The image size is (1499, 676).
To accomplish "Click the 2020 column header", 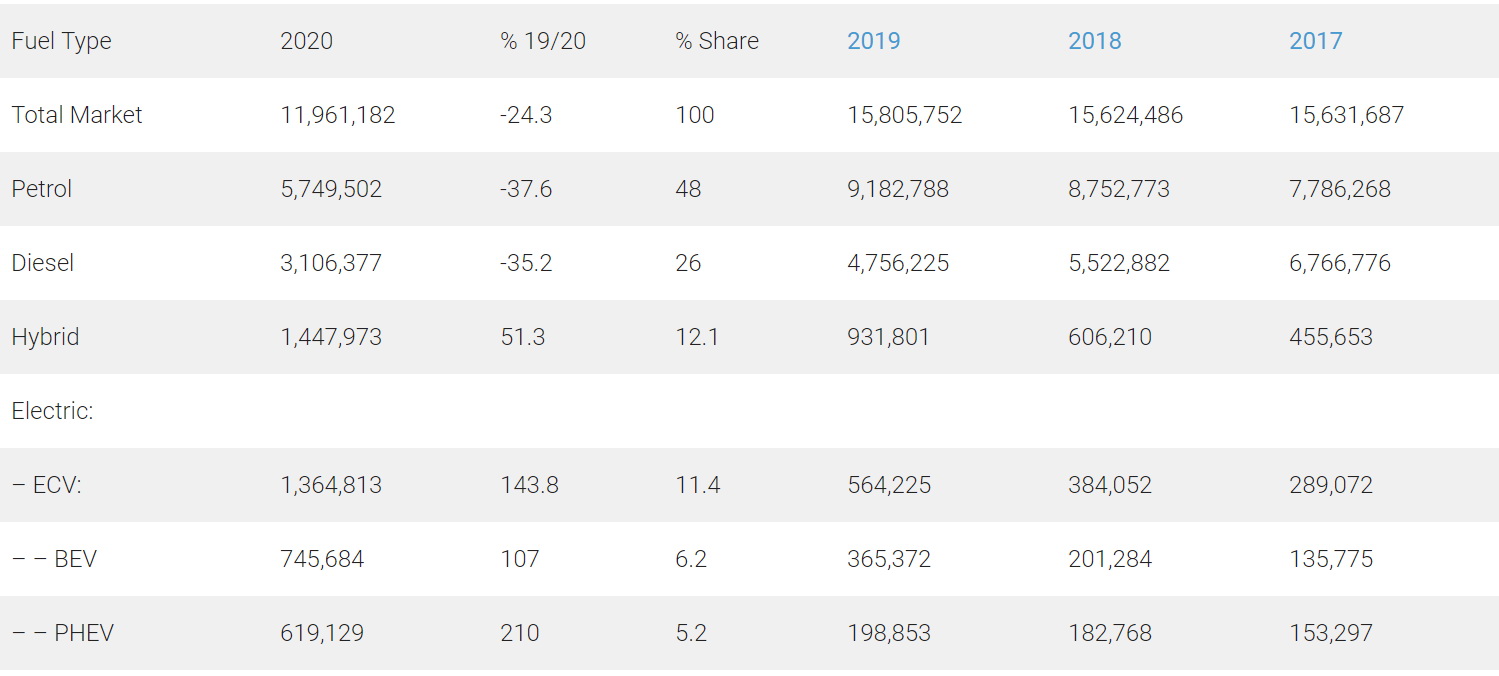I will pyautogui.click(x=306, y=41).
